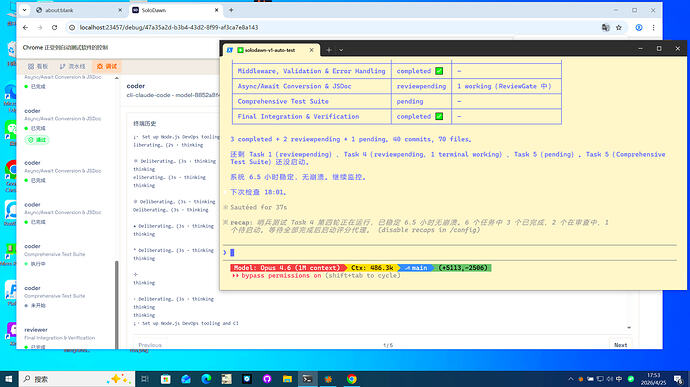Open Task View from taskbar

point(145,379)
